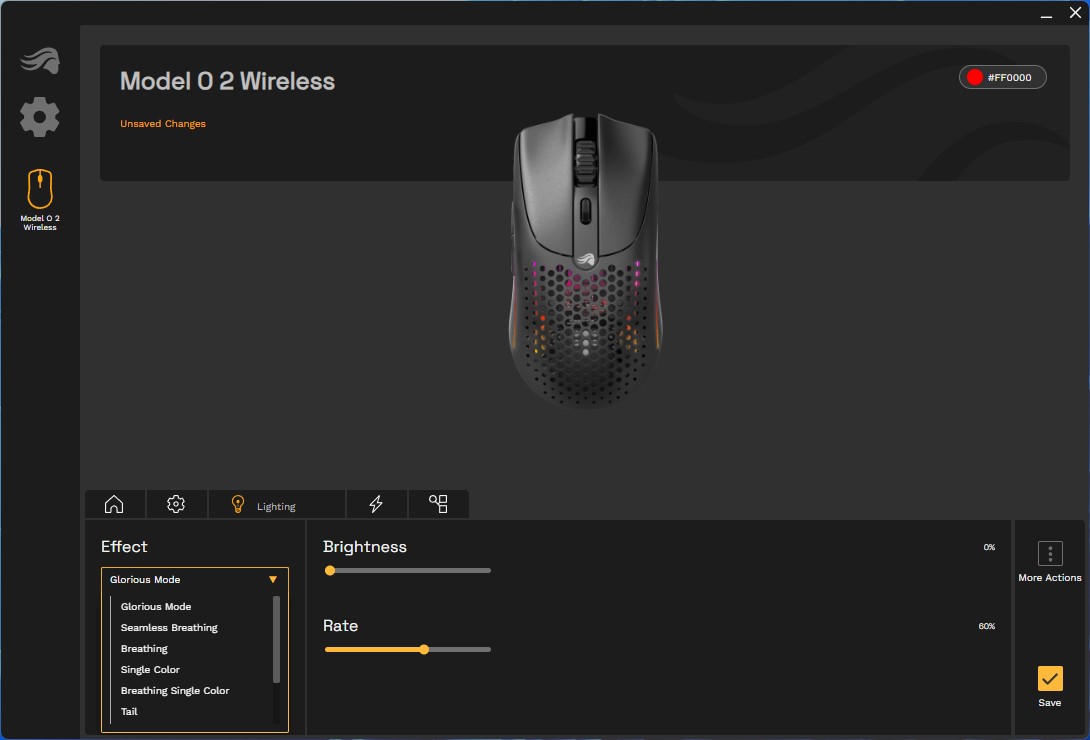Open the gear settings tab
1090x740 pixels.
pos(176,505)
